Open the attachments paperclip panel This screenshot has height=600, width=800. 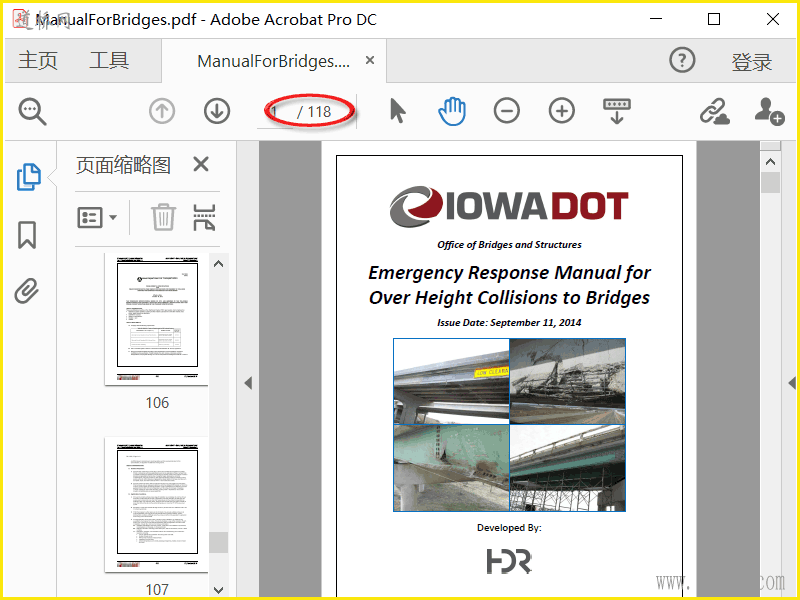[27, 291]
